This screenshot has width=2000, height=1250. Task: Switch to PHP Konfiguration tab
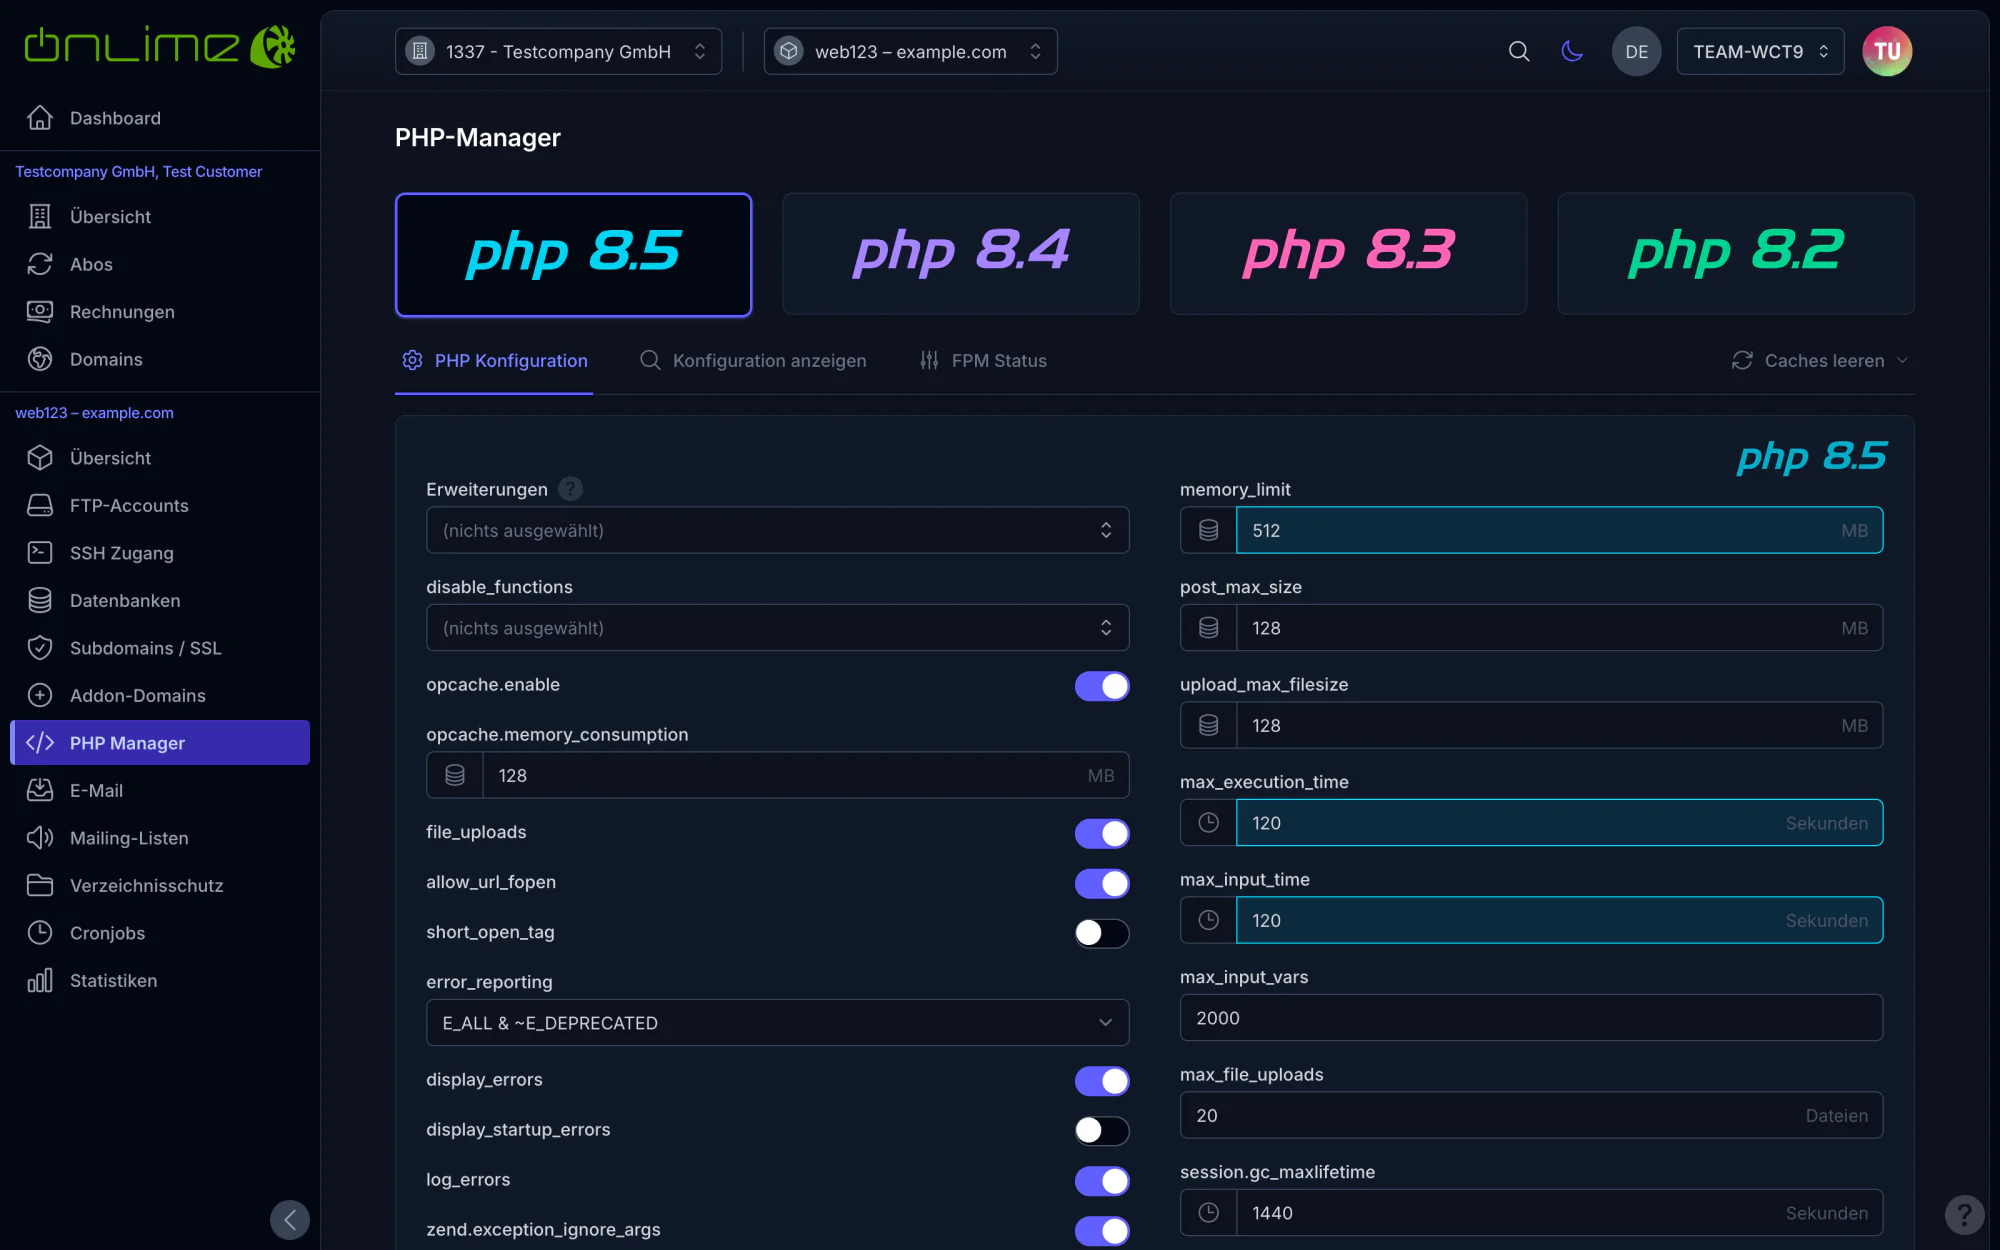click(x=494, y=361)
